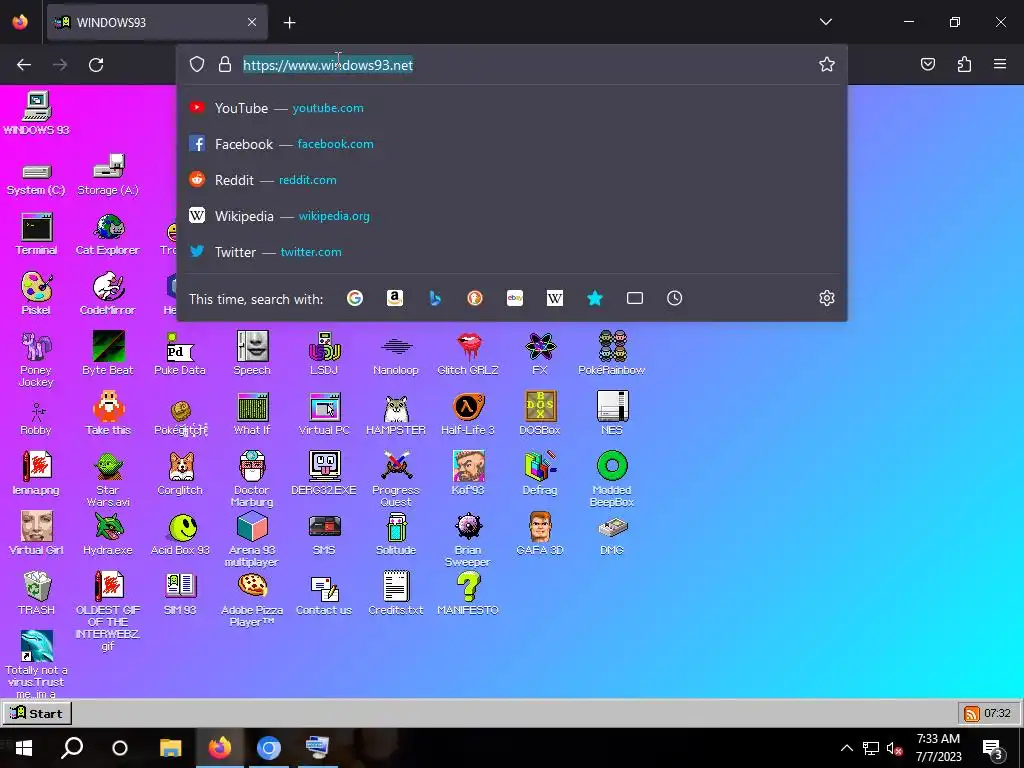Screen dimensions: 1024x768
Task: Search only in bookmarks star icon
Action: [x=594, y=298]
